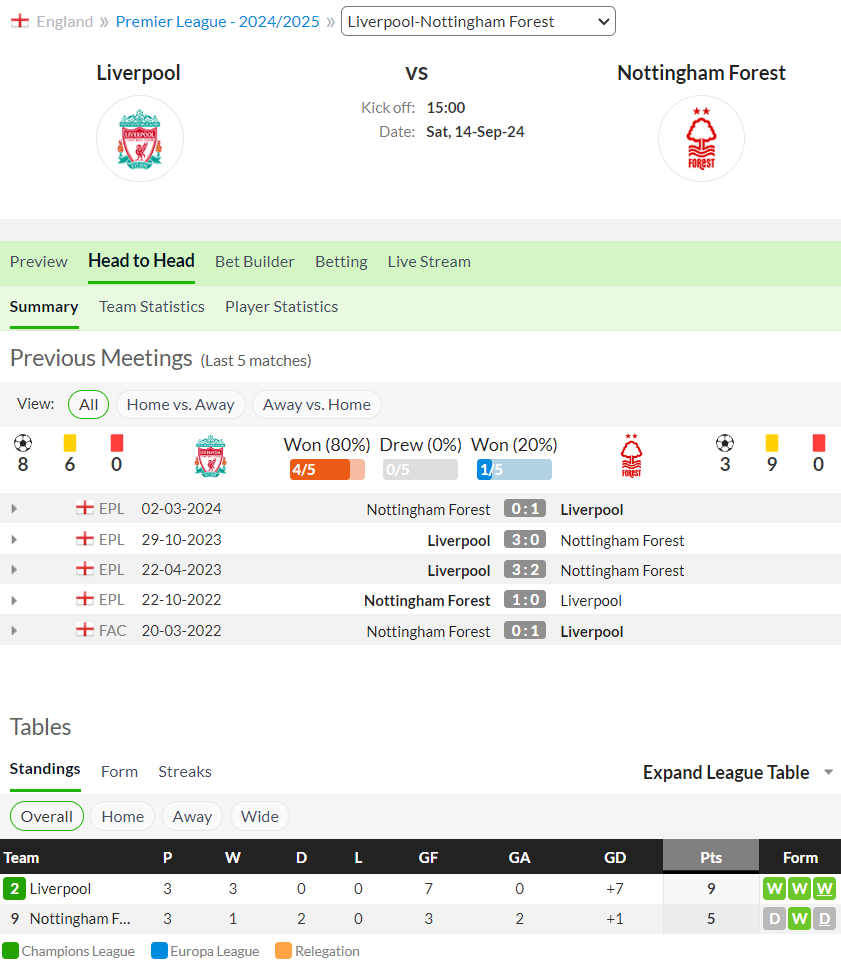Click the England flag icon in breadcrumb
Viewport: 841px width, 967px height.
(20, 22)
